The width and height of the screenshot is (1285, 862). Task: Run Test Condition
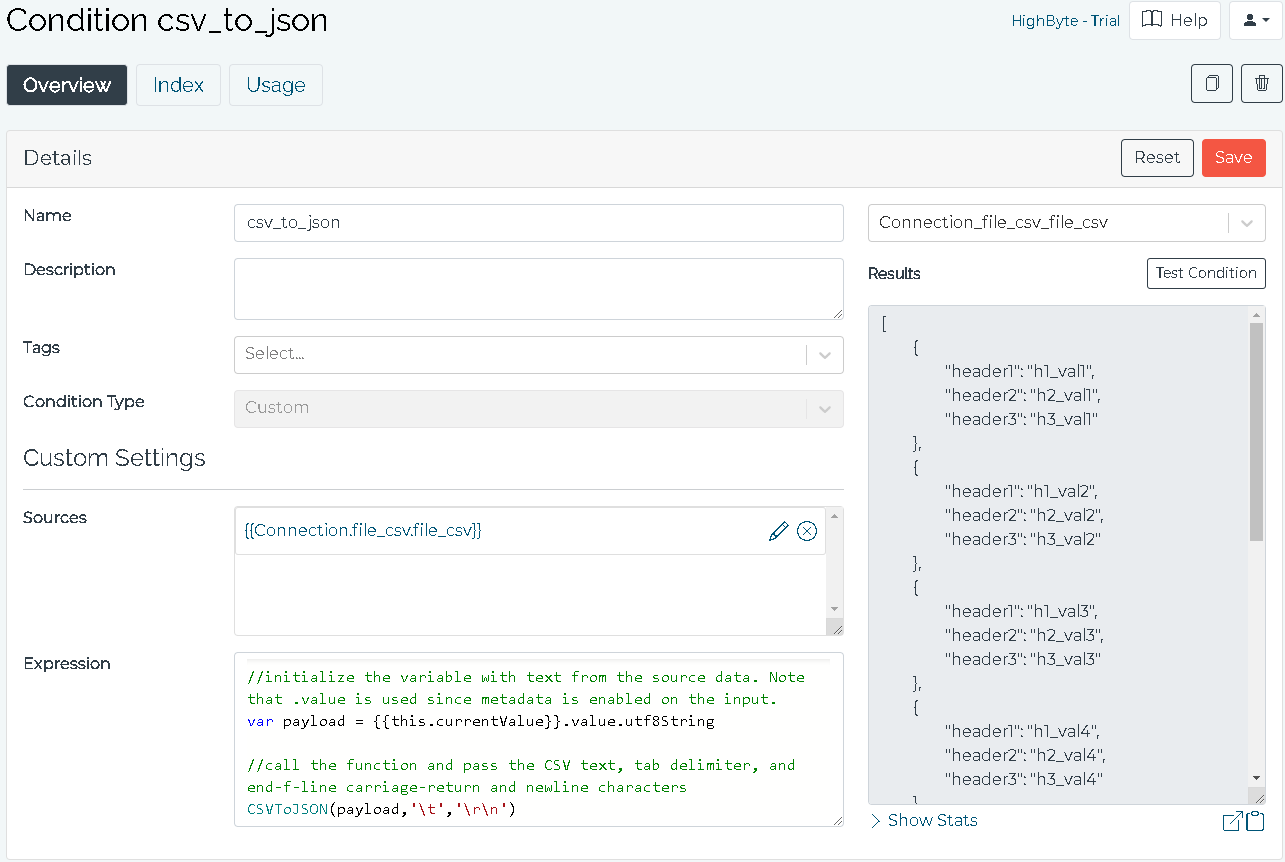point(1206,273)
